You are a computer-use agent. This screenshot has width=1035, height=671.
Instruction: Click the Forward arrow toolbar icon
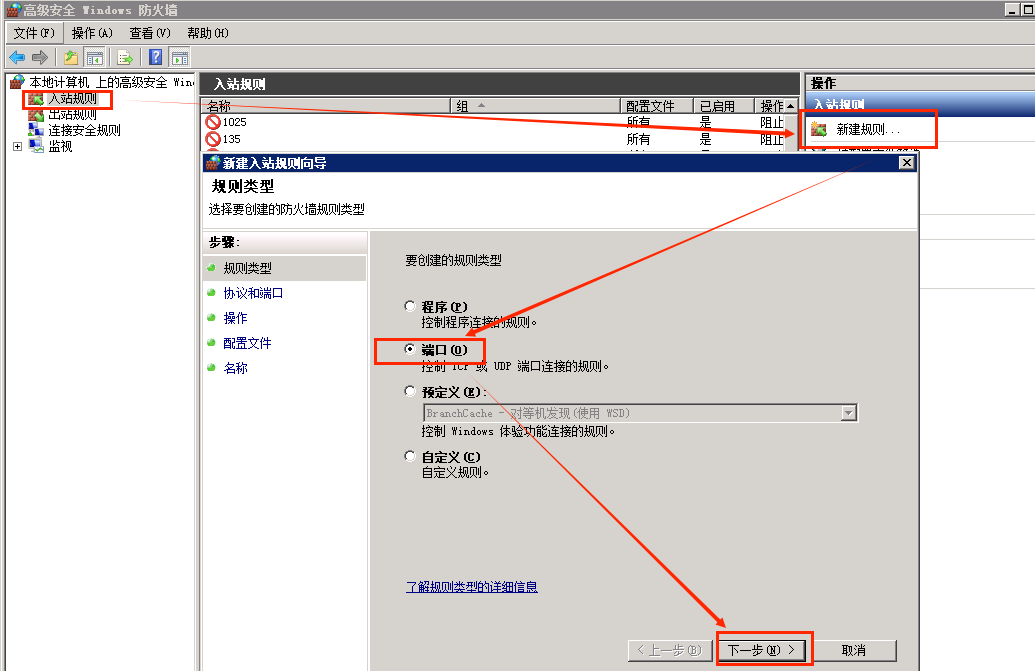point(40,57)
